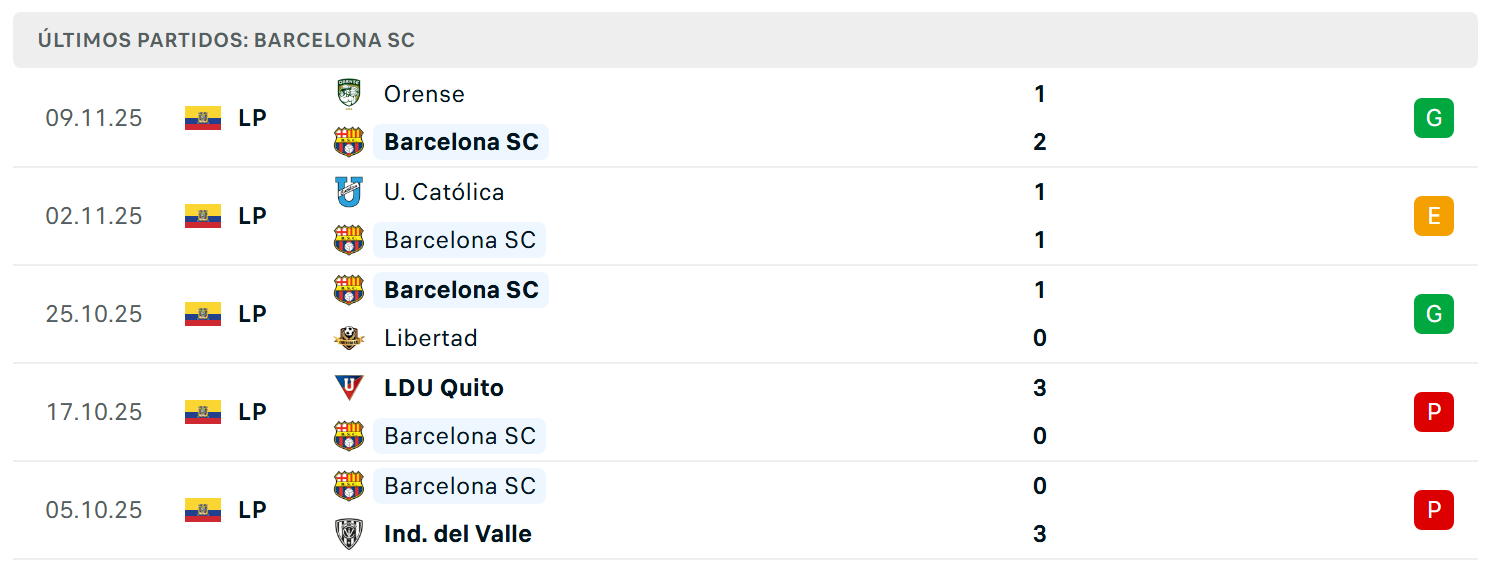Click the U. Católica crest icon
This screenshot has height=570, width=1494.
coord(348,192)
